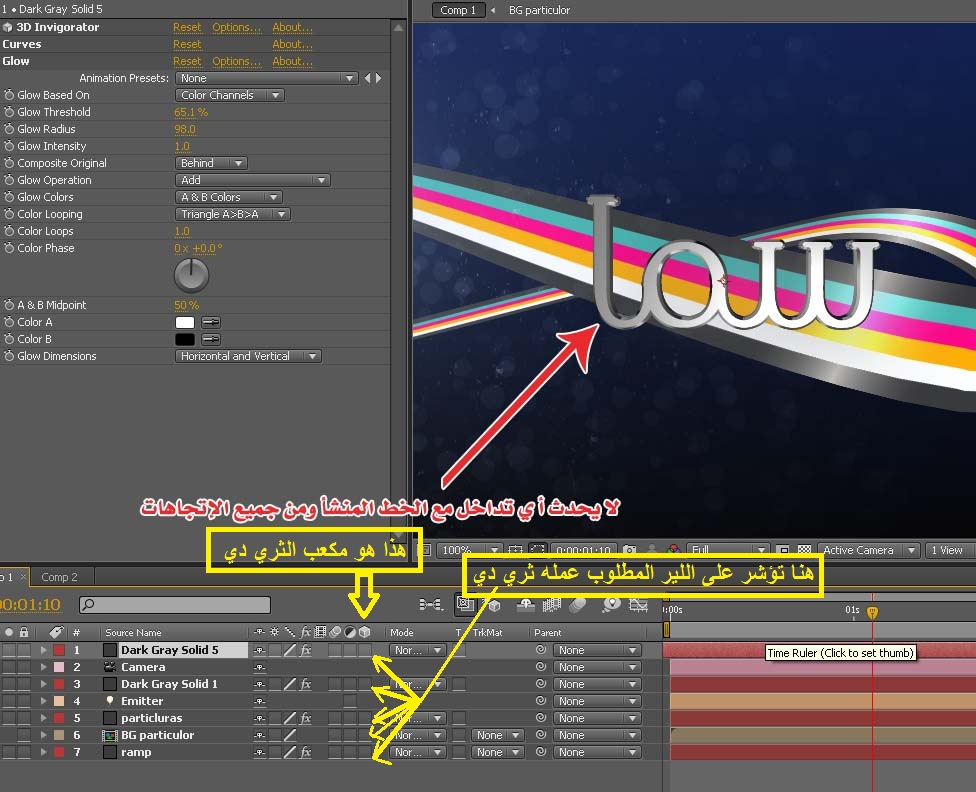Click the timeline layer search field
Viewport: 976px width, 792px height.
tap(175, 605)
